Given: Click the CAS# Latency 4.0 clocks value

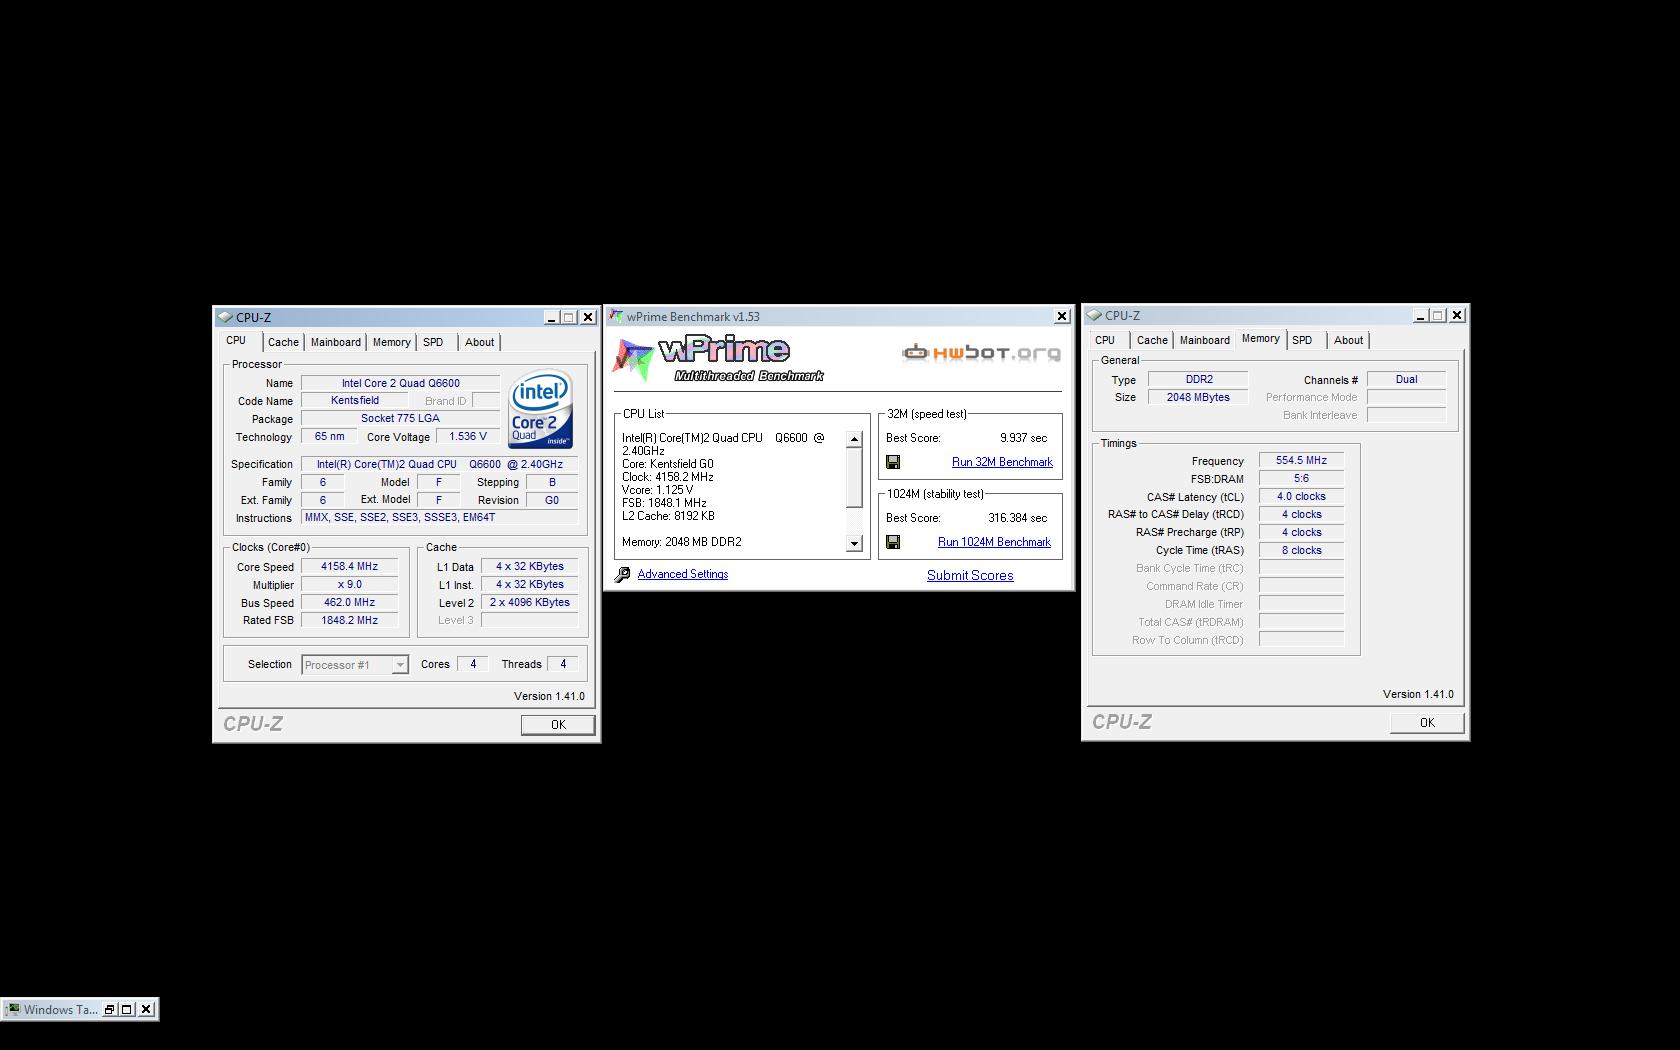Looking at the screenshot, I should (1301, 497).
